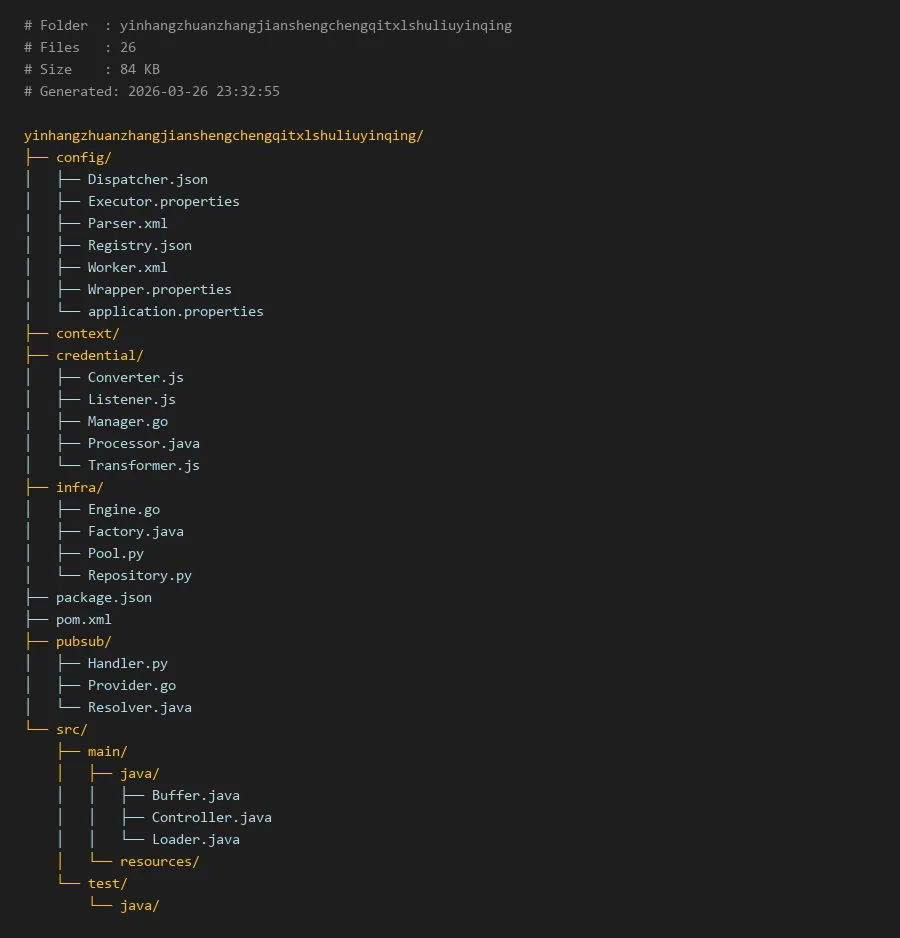The height and width of the screenshot is (938, 900).
Task: Open Converter.js under credential
Action: pos(135,377)
